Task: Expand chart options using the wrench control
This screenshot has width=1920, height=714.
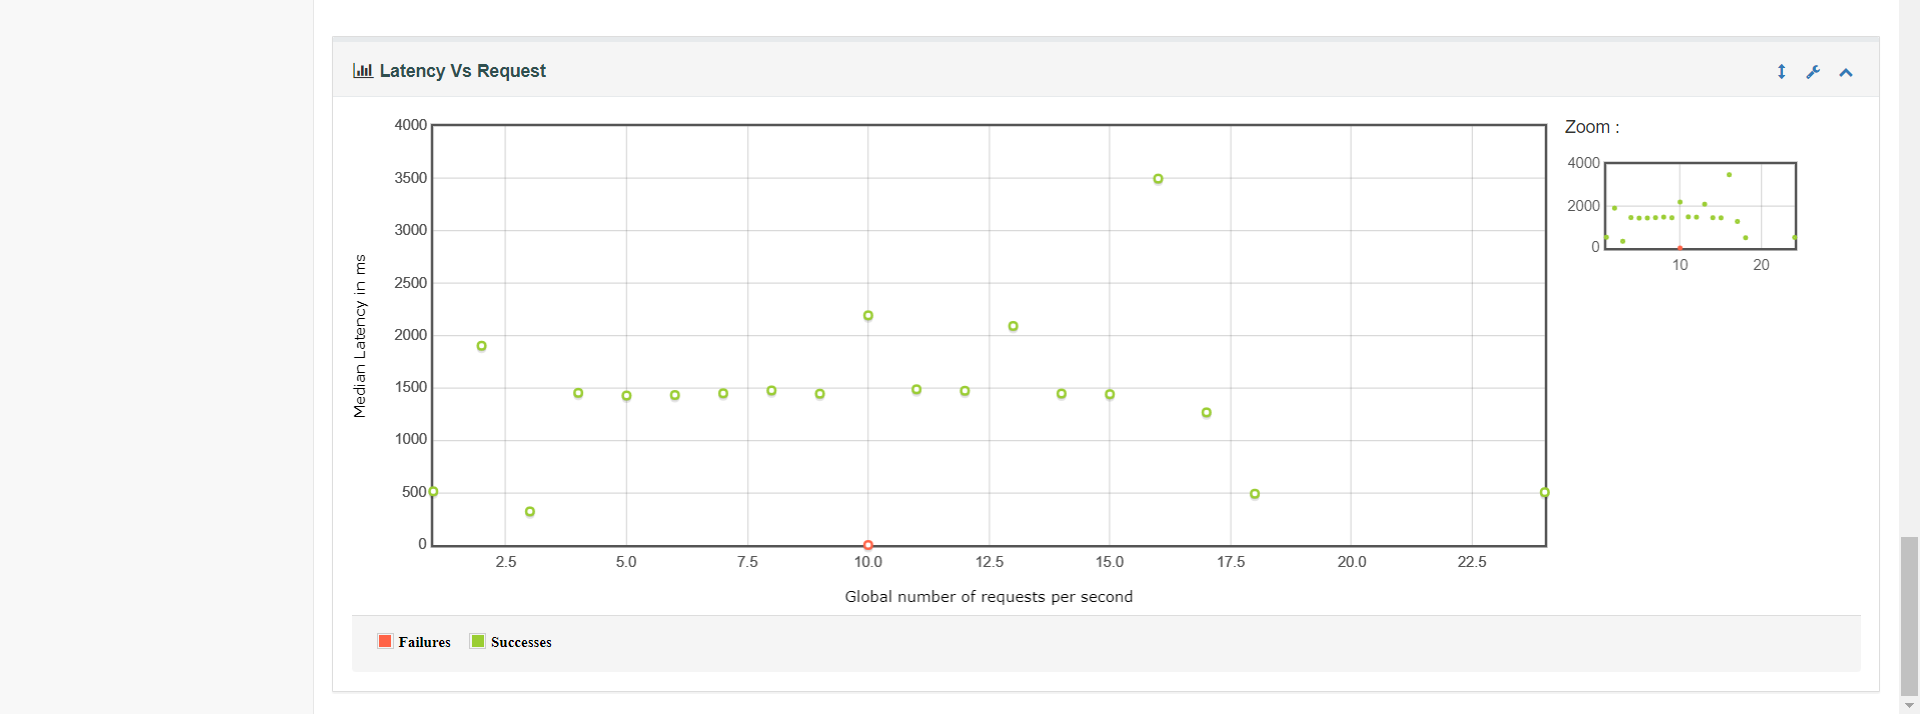Action: (x=1813, y=71)
